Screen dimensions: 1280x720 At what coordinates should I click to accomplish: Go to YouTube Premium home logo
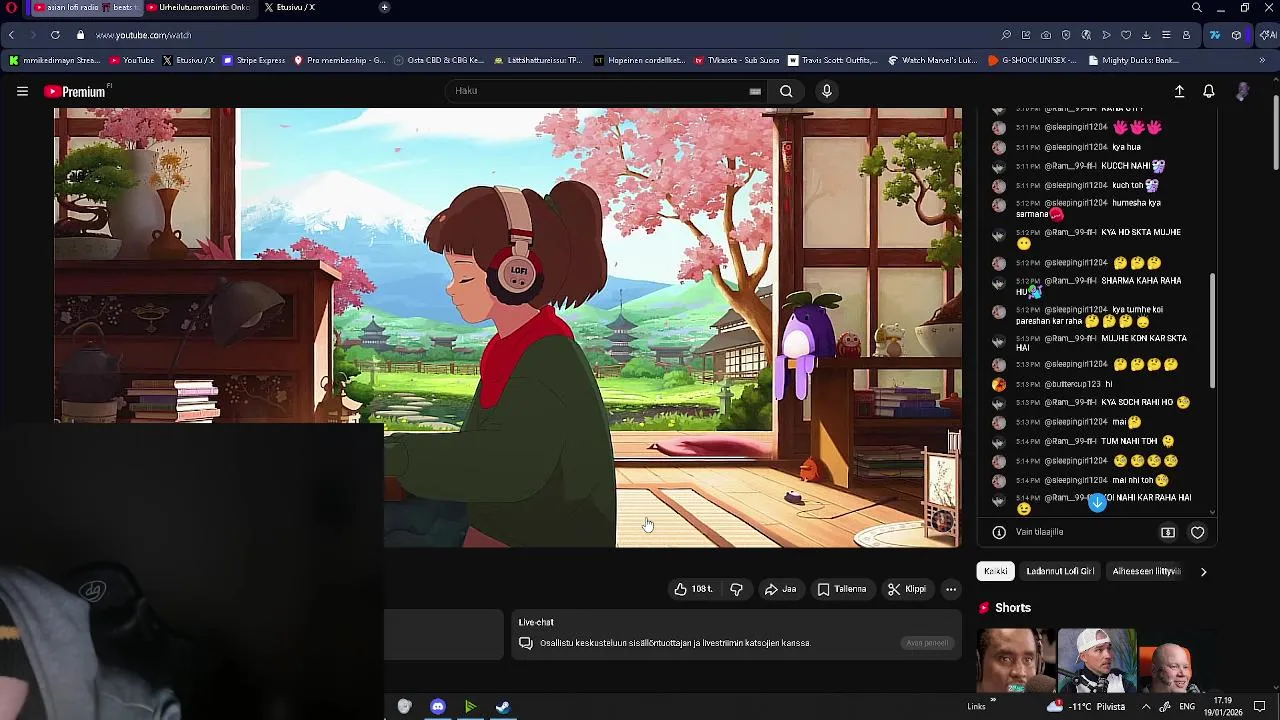click(x=77, y=91)
